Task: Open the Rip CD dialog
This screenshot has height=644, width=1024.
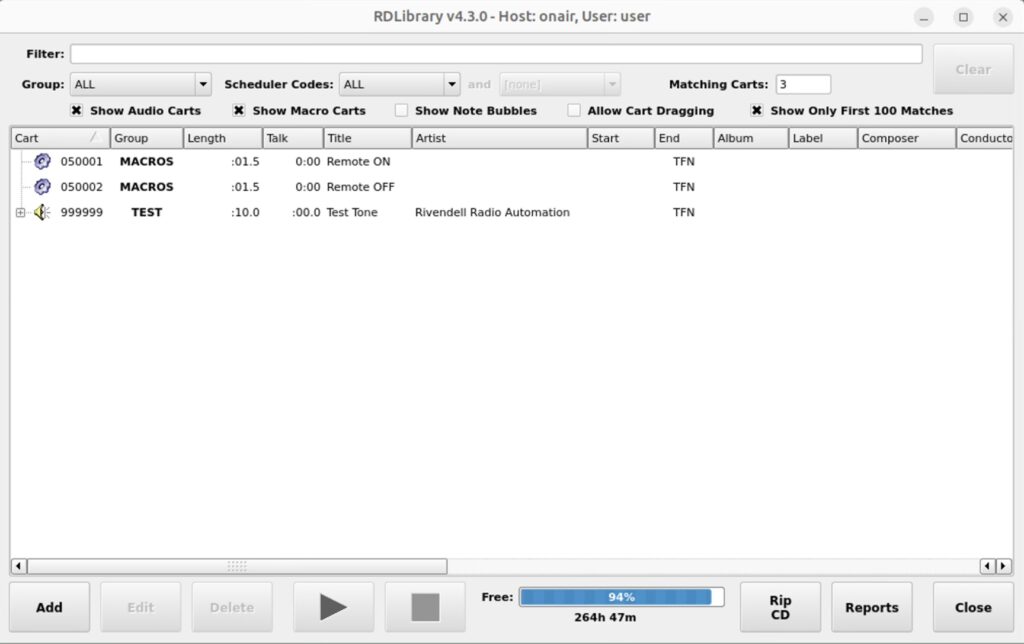Action: click(x=780, y=607)
